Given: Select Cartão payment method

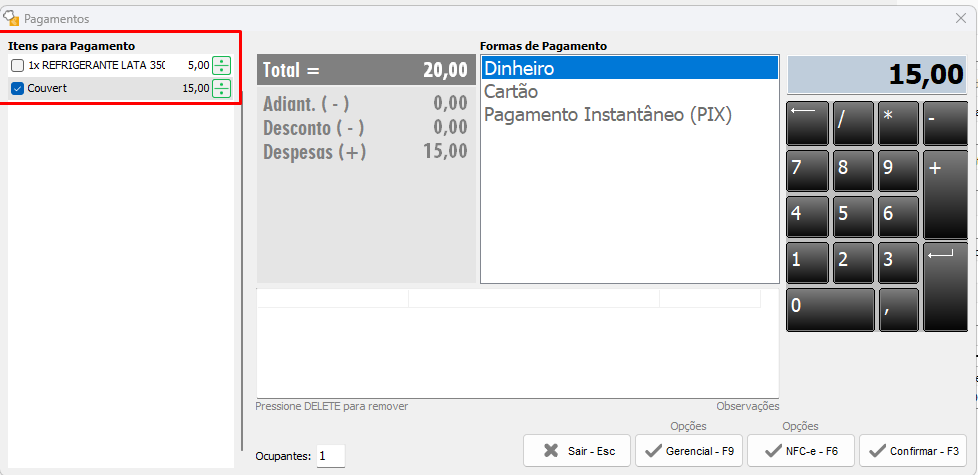Looking at the screenshot, I should click(629, 91).
